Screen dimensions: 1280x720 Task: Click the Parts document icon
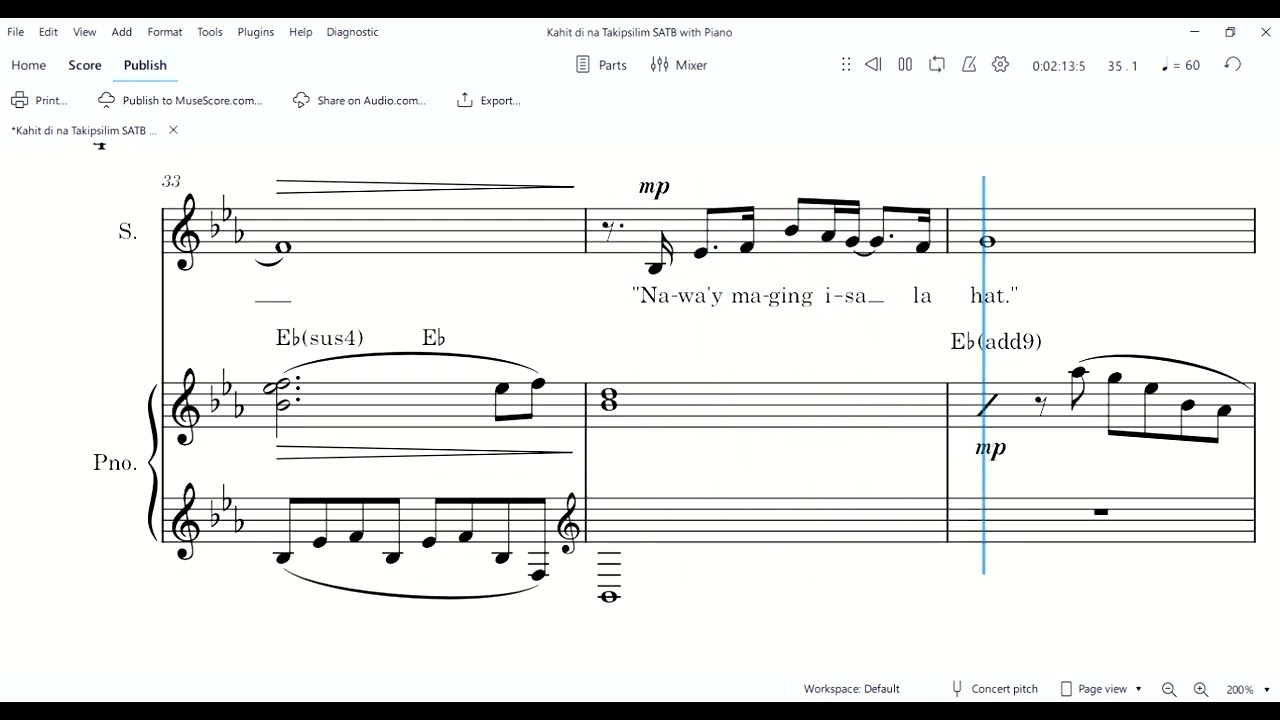tap(583, 65)
